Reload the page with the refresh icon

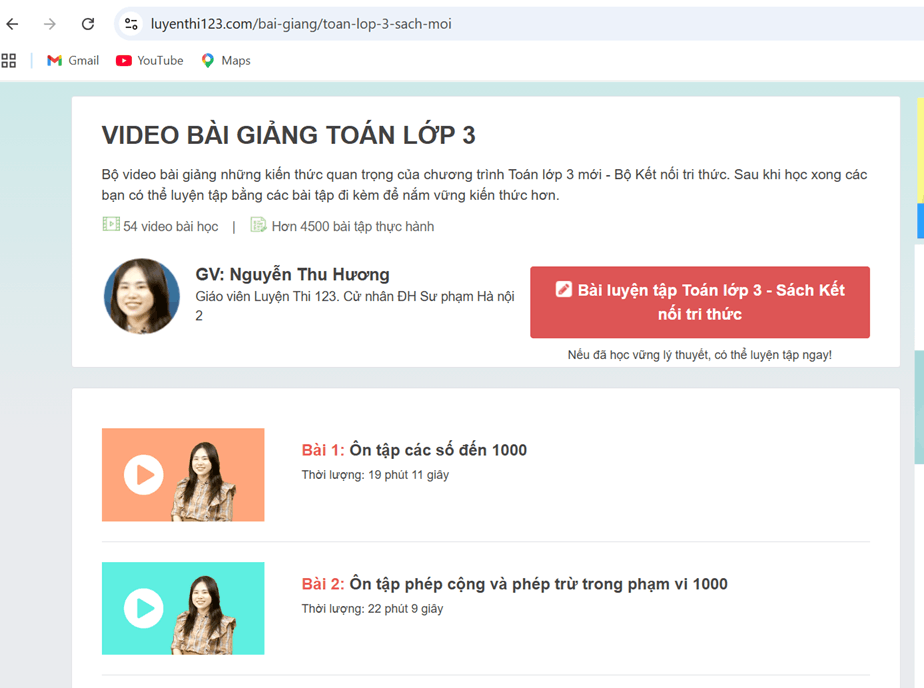[88, 24]
